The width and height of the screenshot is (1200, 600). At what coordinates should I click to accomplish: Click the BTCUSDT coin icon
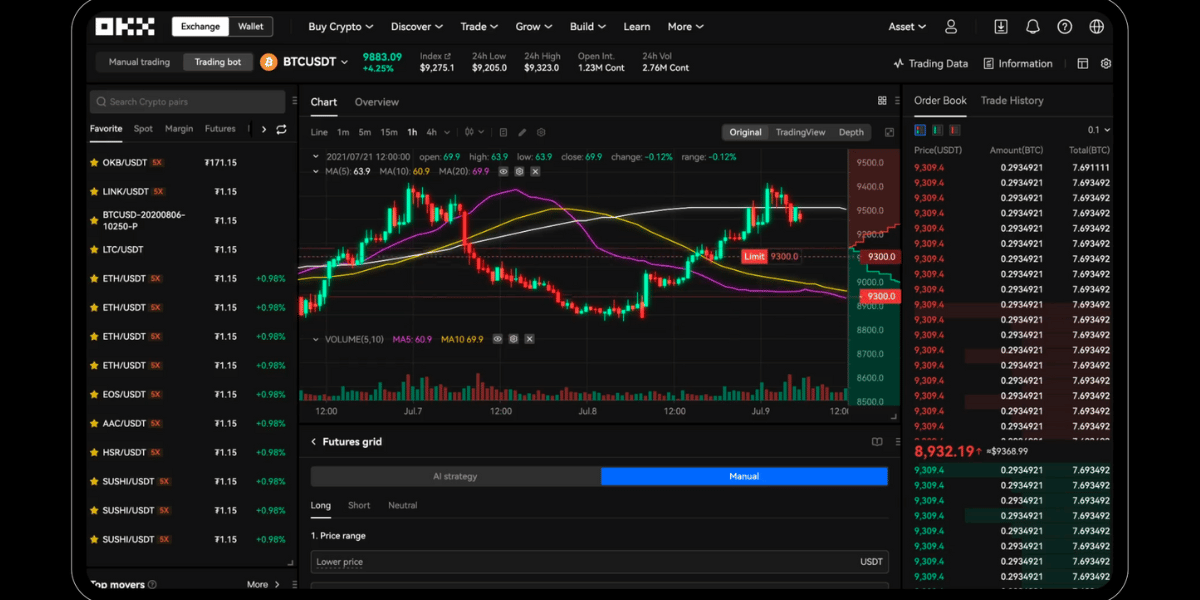(268, 62)
